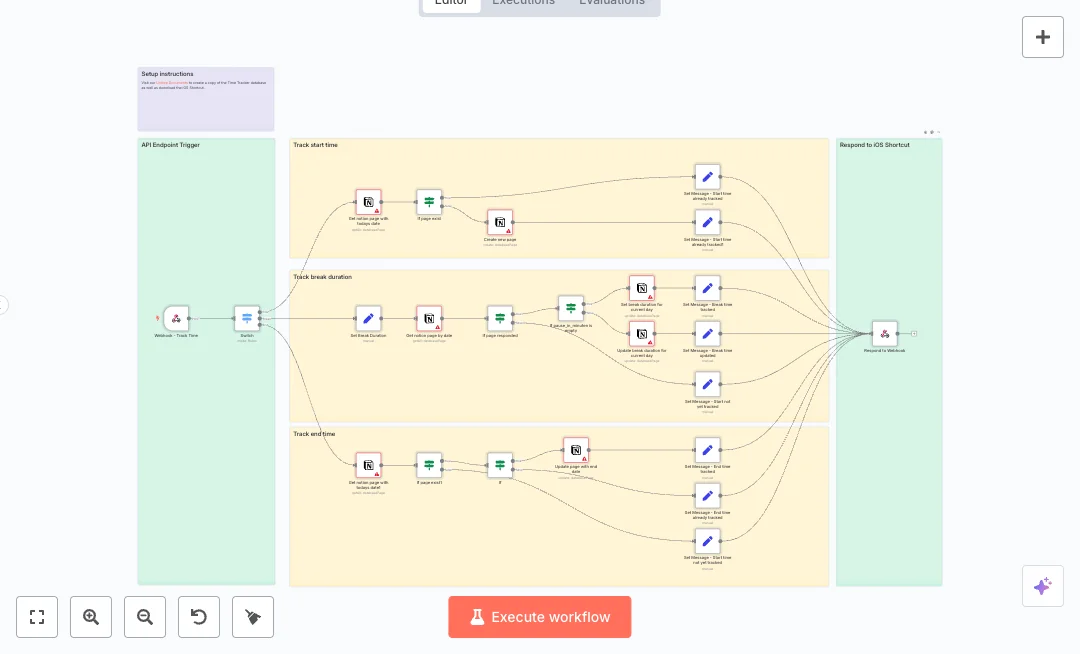Reset canvas zoom level

click(199, 617)
